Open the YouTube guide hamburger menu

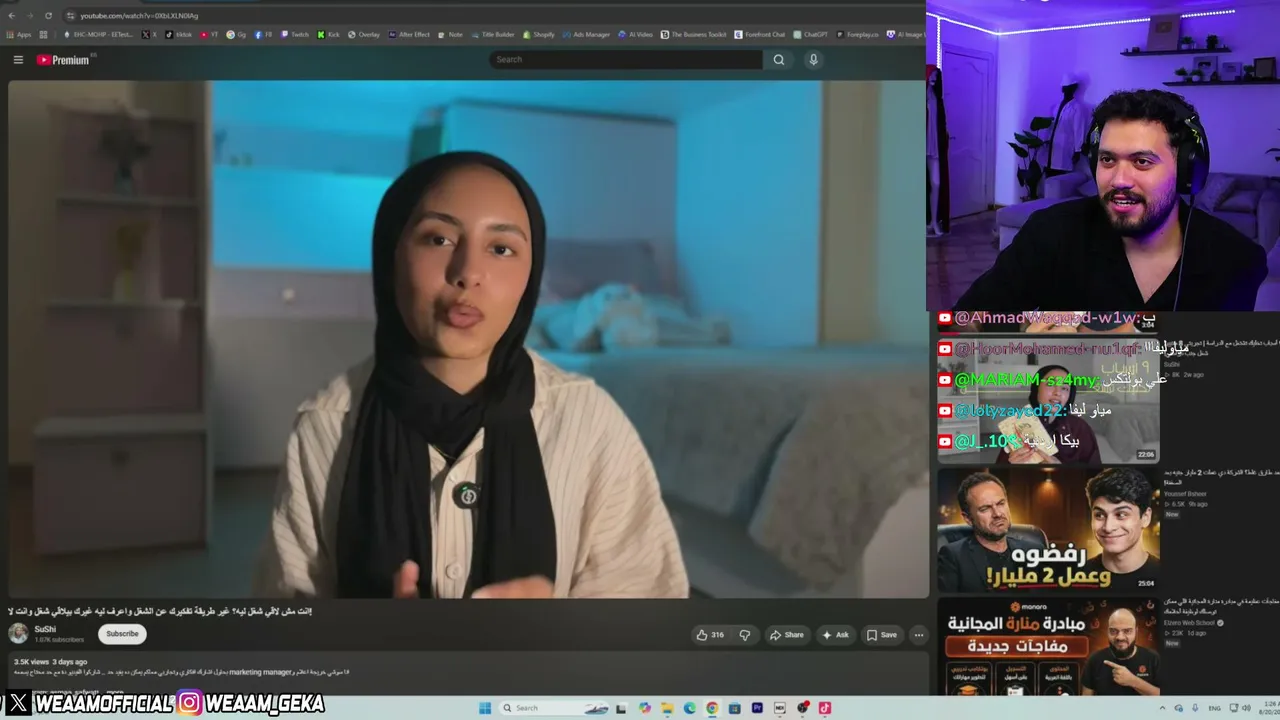click(18, 60)
